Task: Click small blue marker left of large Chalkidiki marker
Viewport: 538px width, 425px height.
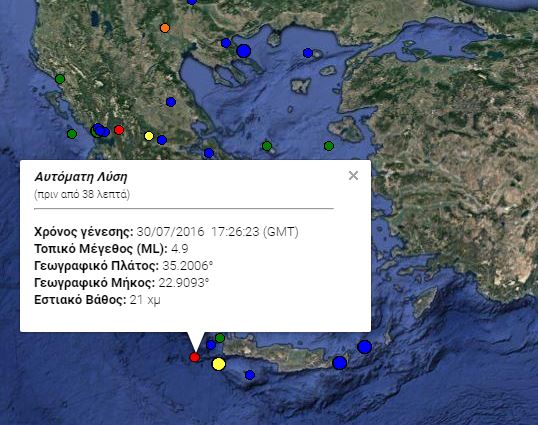Action: (226, 43)
